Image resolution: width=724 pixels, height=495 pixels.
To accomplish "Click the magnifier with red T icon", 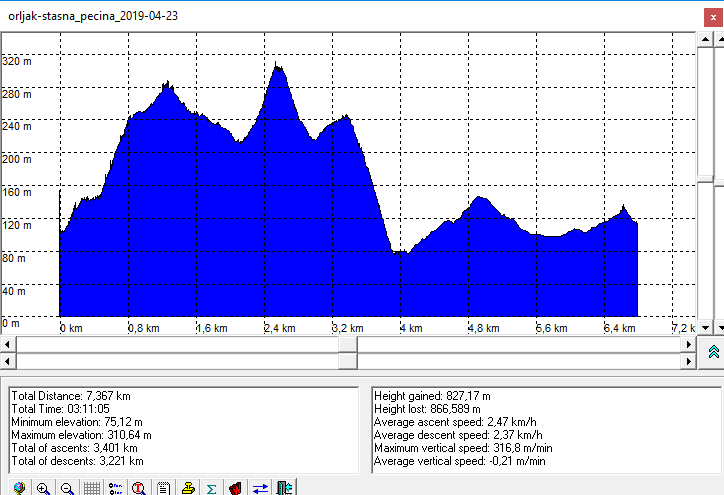I will [139, 488].
